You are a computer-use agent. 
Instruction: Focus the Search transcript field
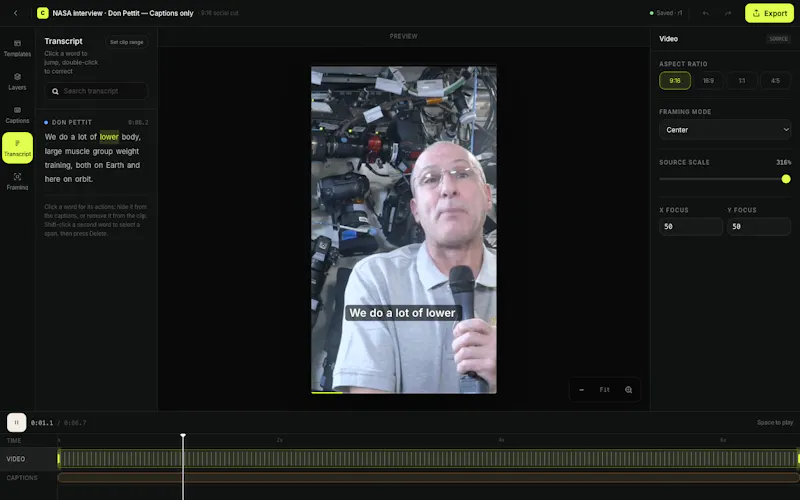point(96,91)
